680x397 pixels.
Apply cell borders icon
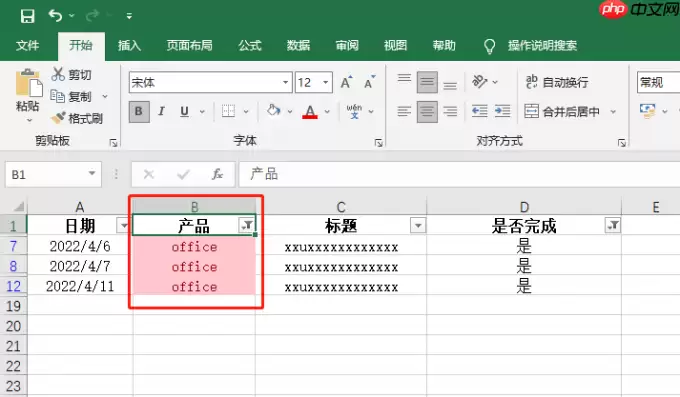(229, 111)
